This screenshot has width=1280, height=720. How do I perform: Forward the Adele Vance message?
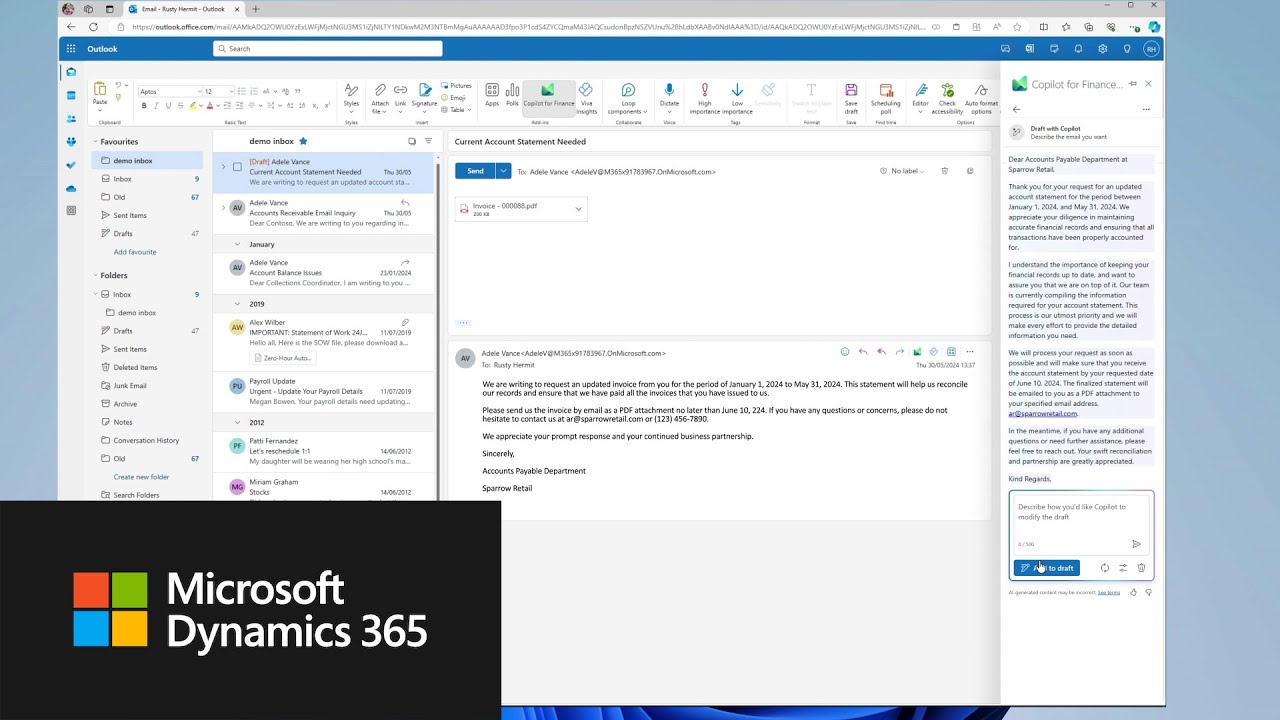pos(899,352)
